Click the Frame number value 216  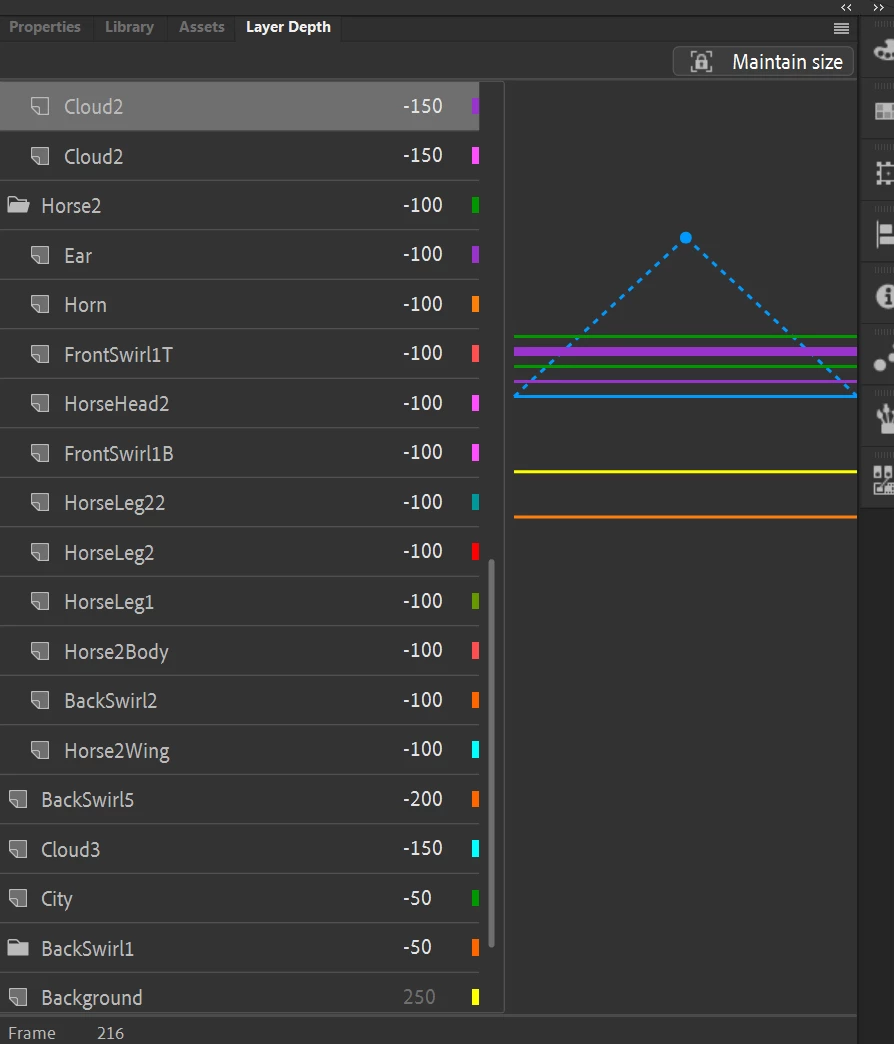point(111,1033)
